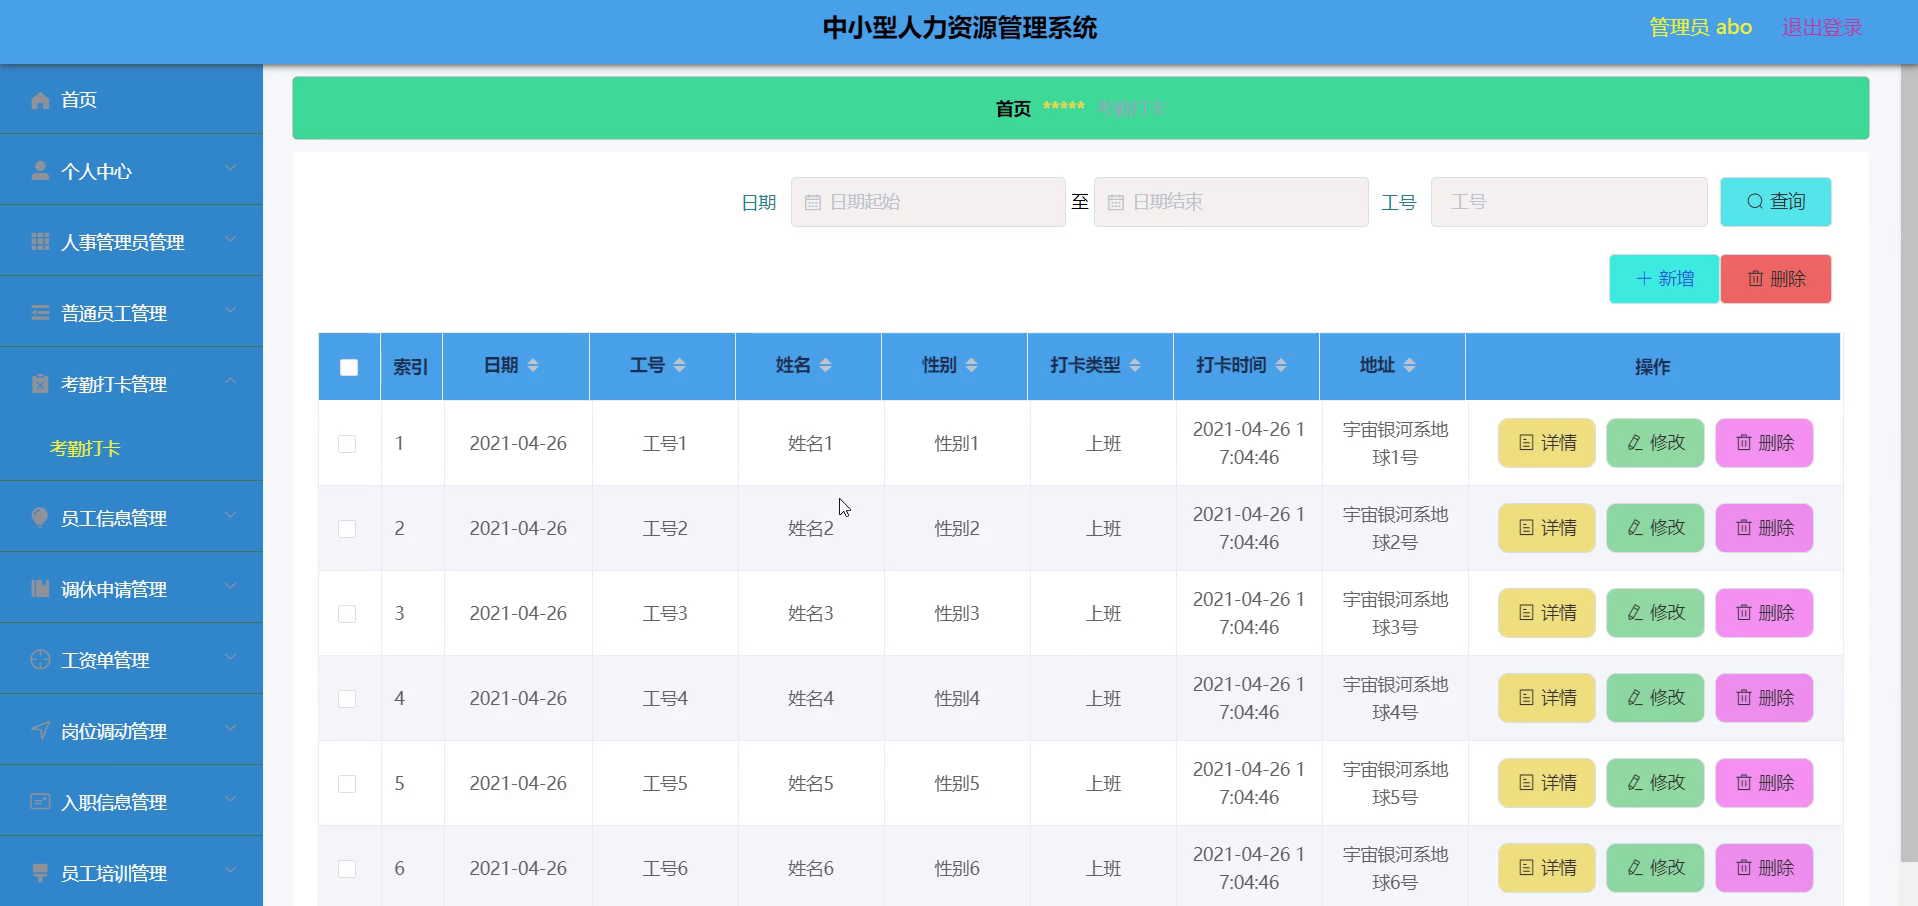
Task: Click the card icon beside 入职信息管理
Action: point(40,801)
